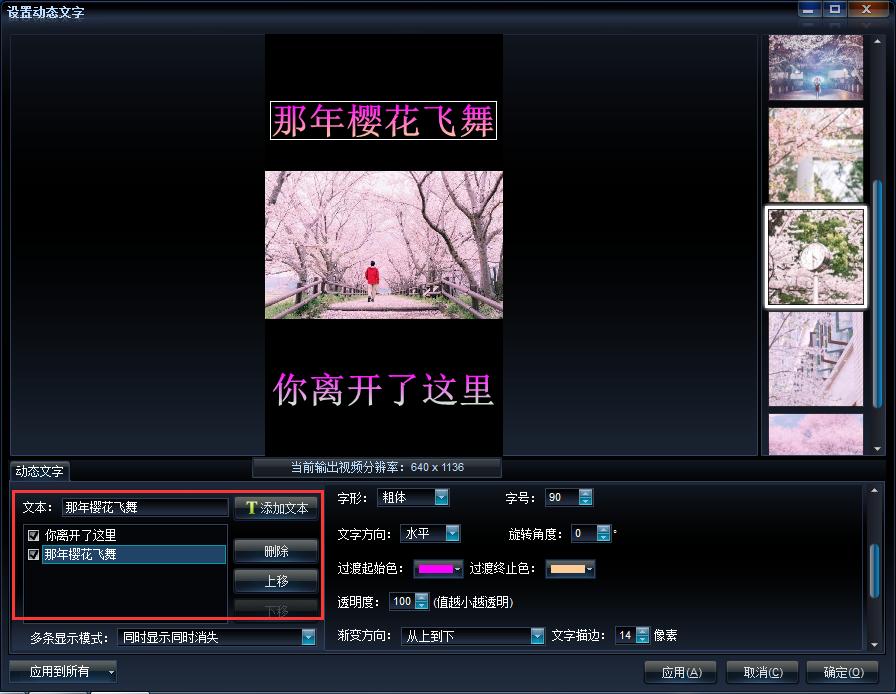This screenshot has height=694, width=896.
Task: Uncheck the 你离开了这里 text entry
Action: pos(34,535)
